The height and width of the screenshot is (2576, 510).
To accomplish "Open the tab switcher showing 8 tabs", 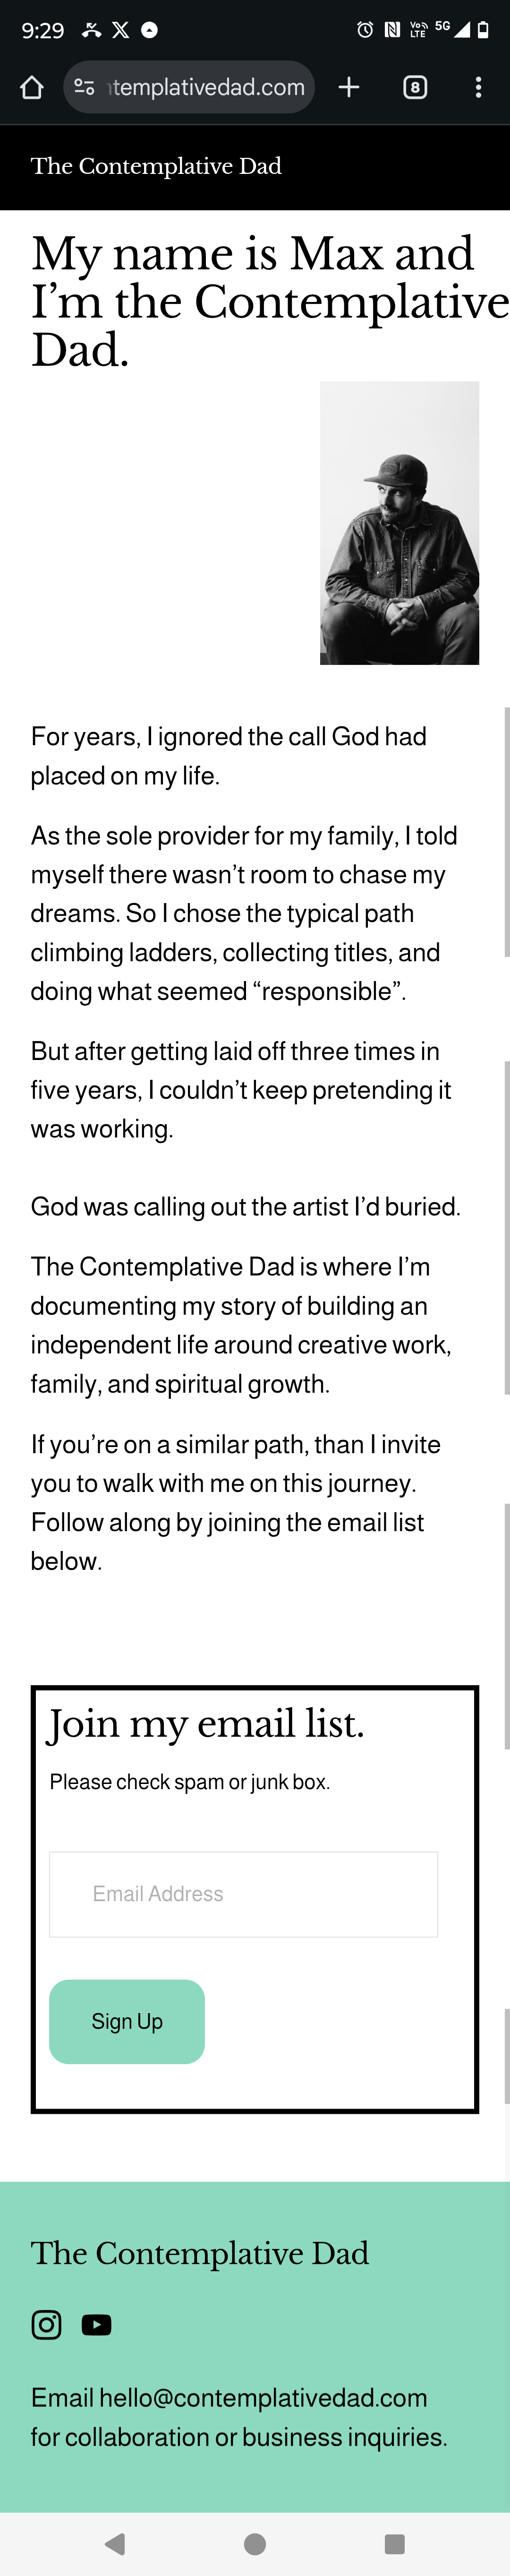I will (x=415, y=88).
